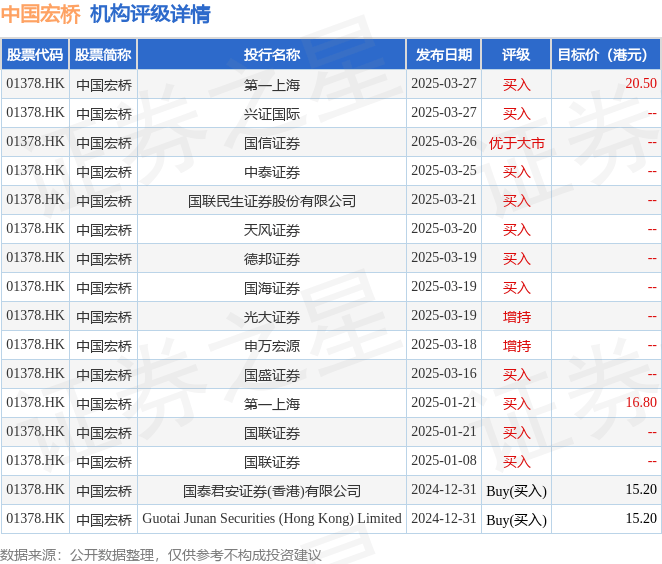Viewport: 662px width, 564px height.
Task: Click Buy(买入) in Guotai Junan English row
Action: coord(516,520)
